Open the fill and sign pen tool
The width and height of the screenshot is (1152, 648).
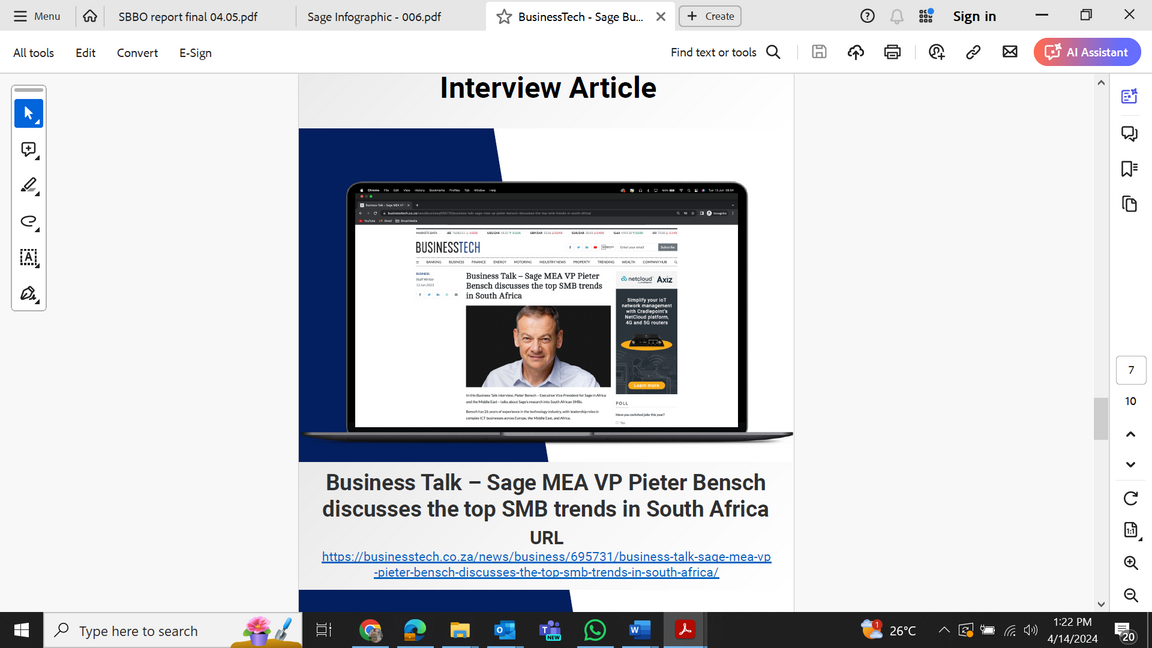click(x=29, y=293)
